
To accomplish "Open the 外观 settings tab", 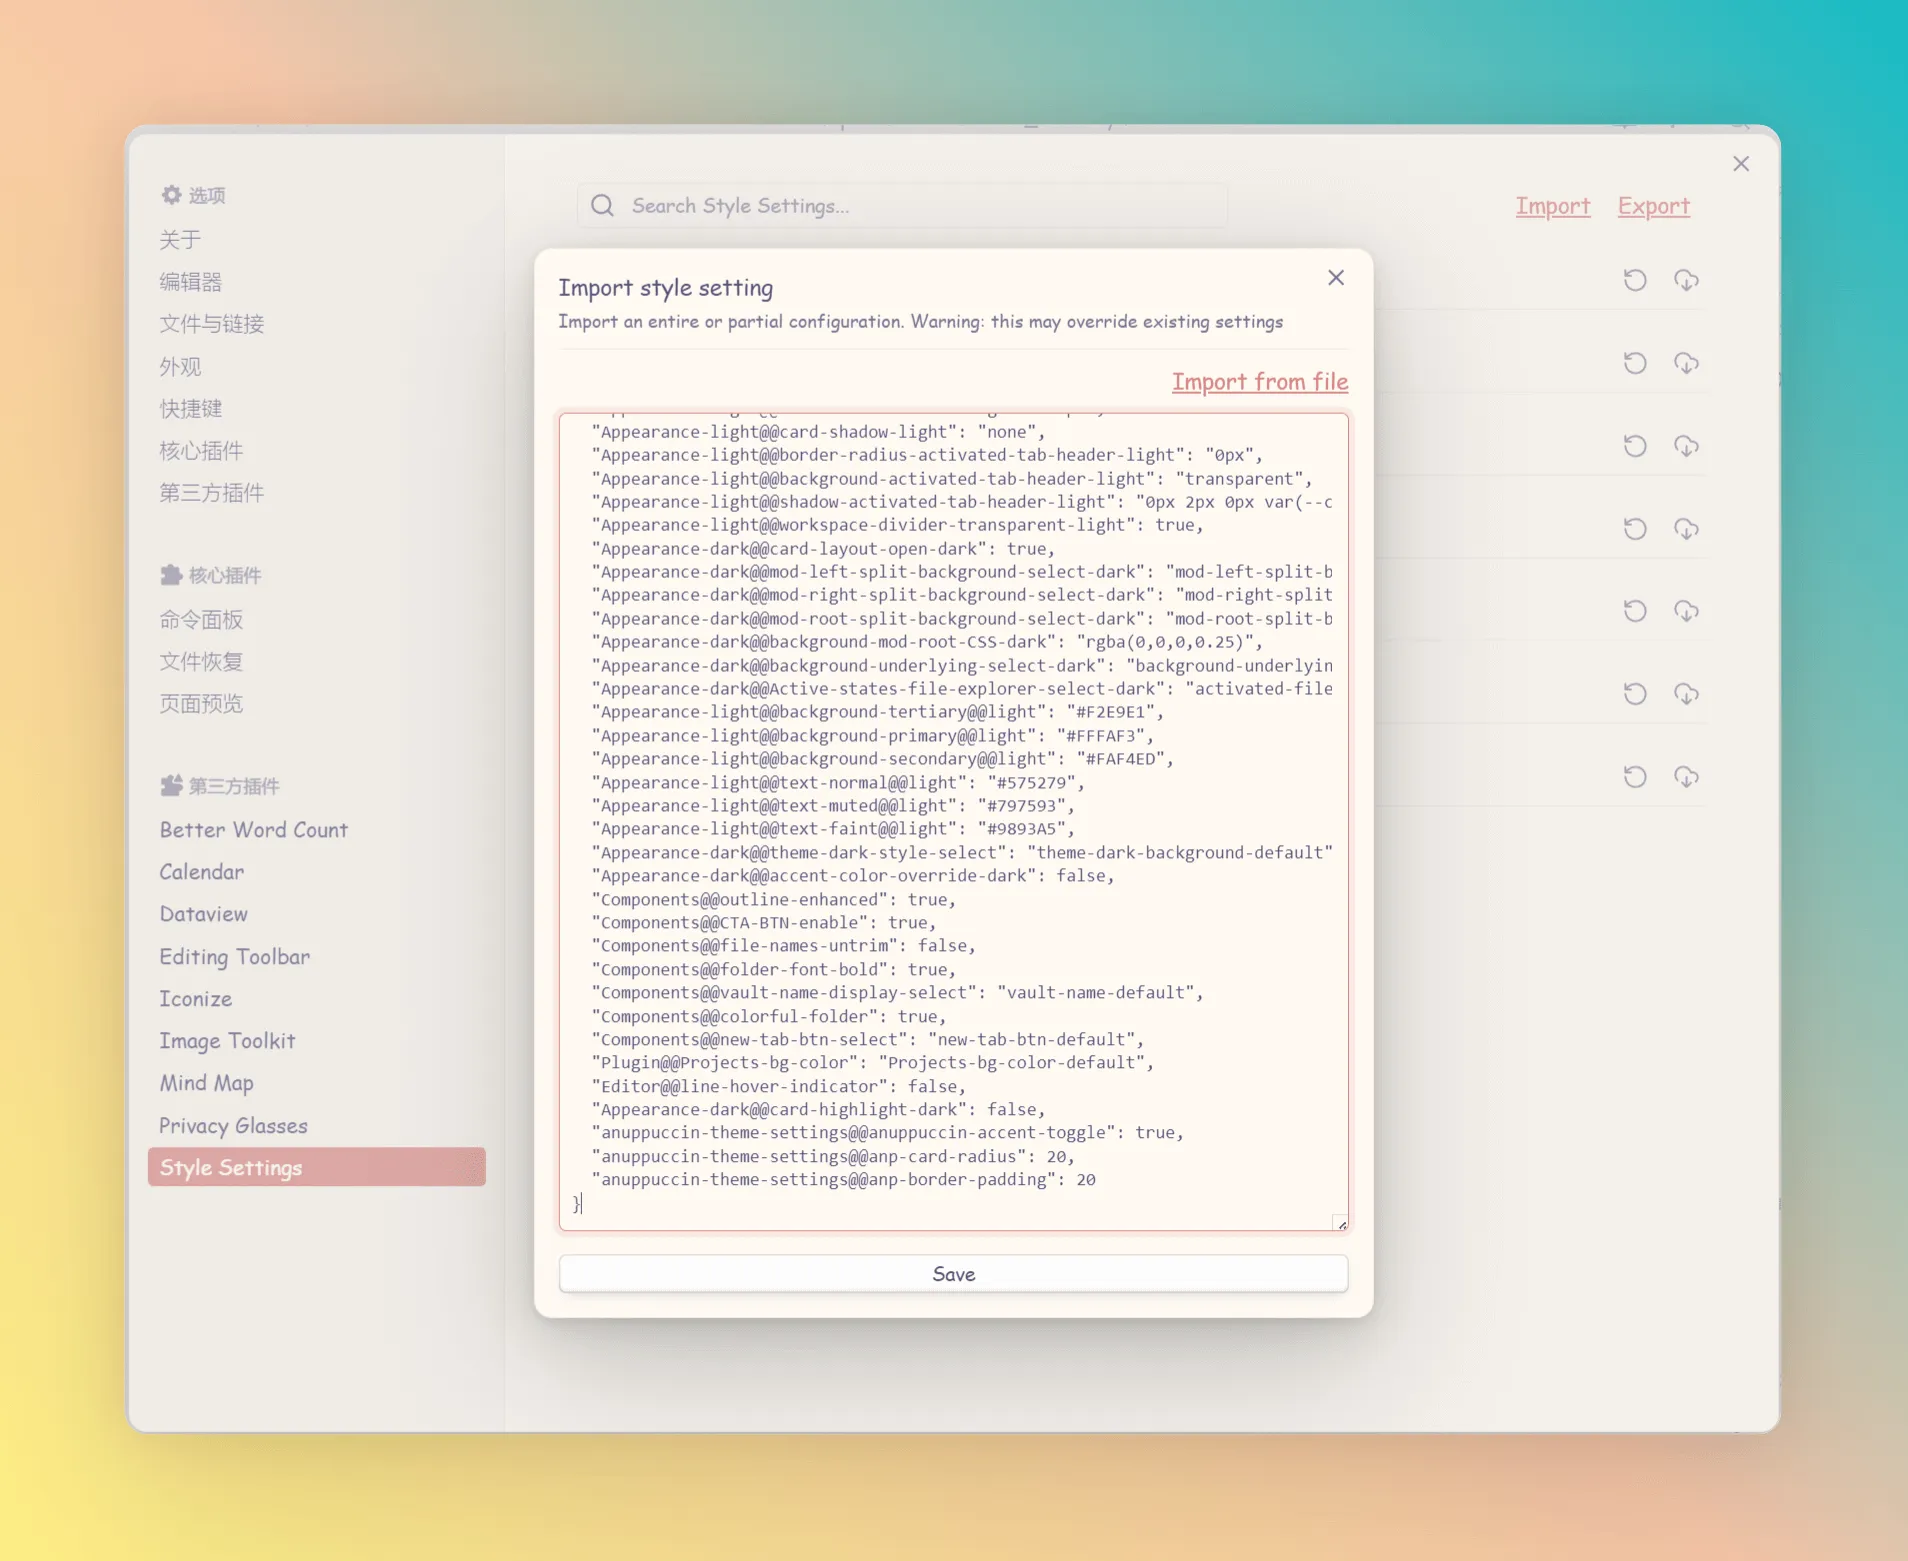I will (x=181, y=367).
